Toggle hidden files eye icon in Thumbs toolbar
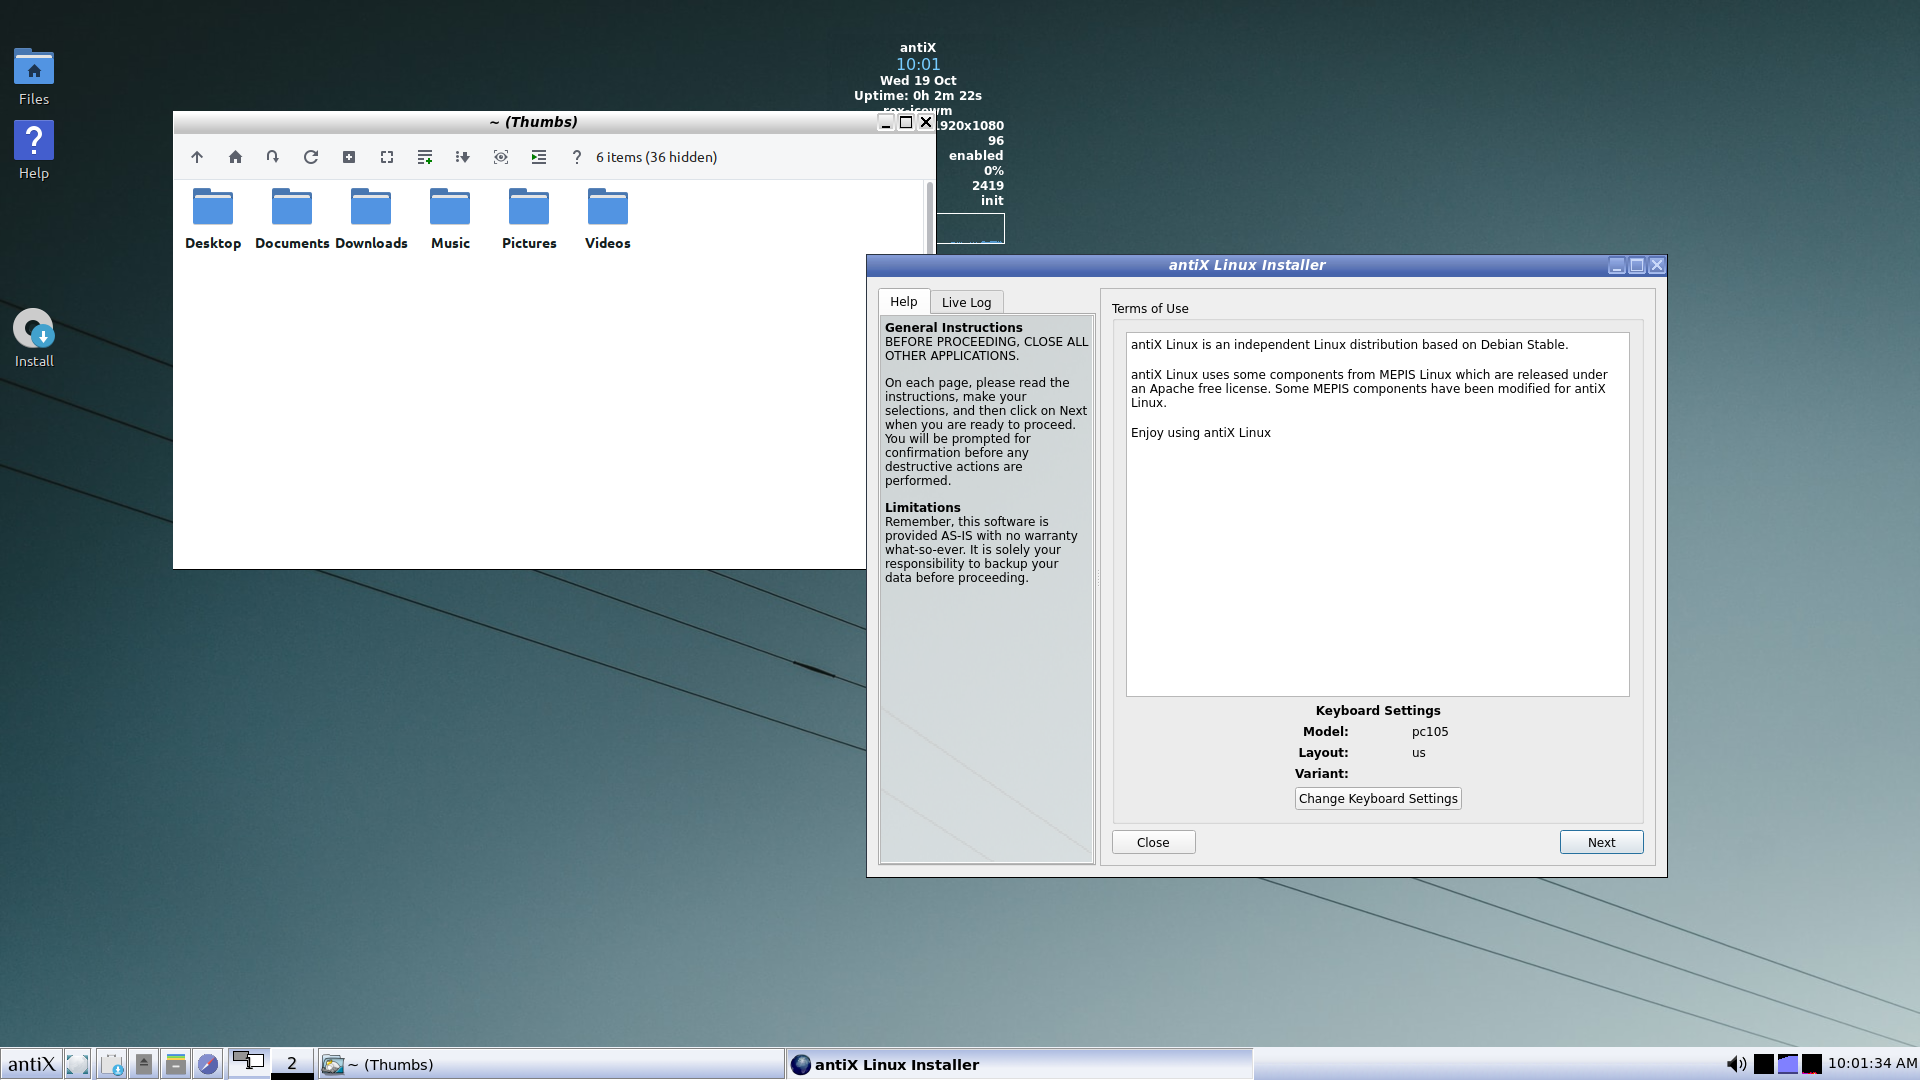Screen dimensions: 1920x1080 click(x=501, y=157)
